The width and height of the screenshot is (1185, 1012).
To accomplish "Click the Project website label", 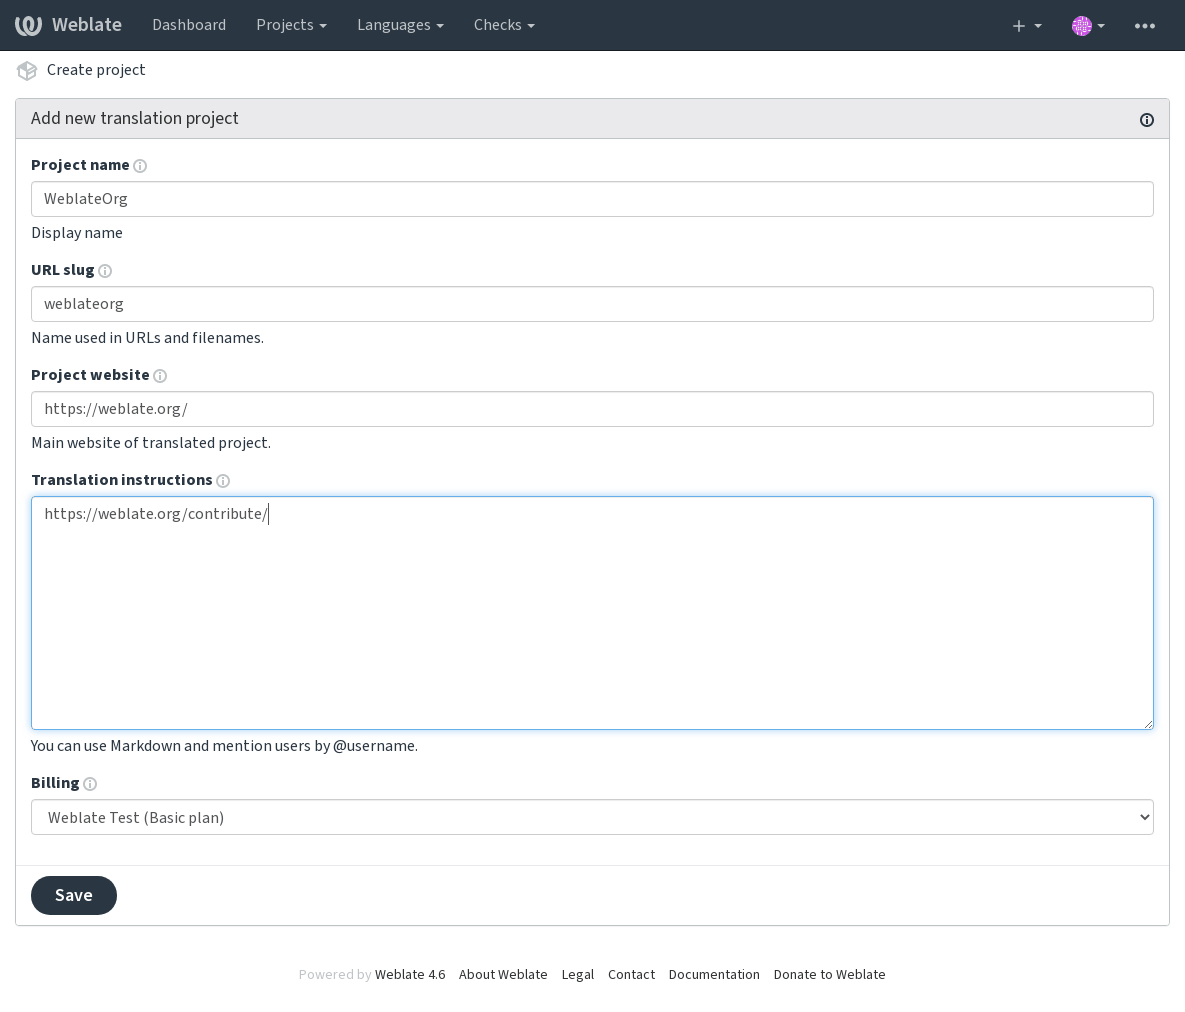I will (90, 375).
